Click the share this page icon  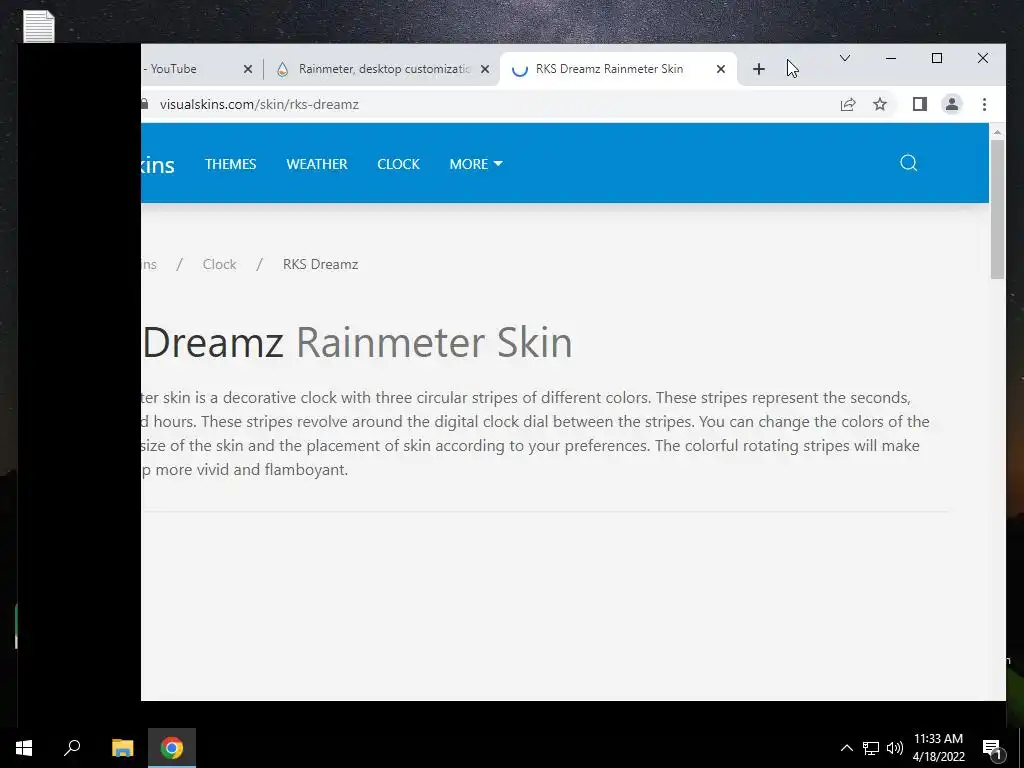point(848,104)
